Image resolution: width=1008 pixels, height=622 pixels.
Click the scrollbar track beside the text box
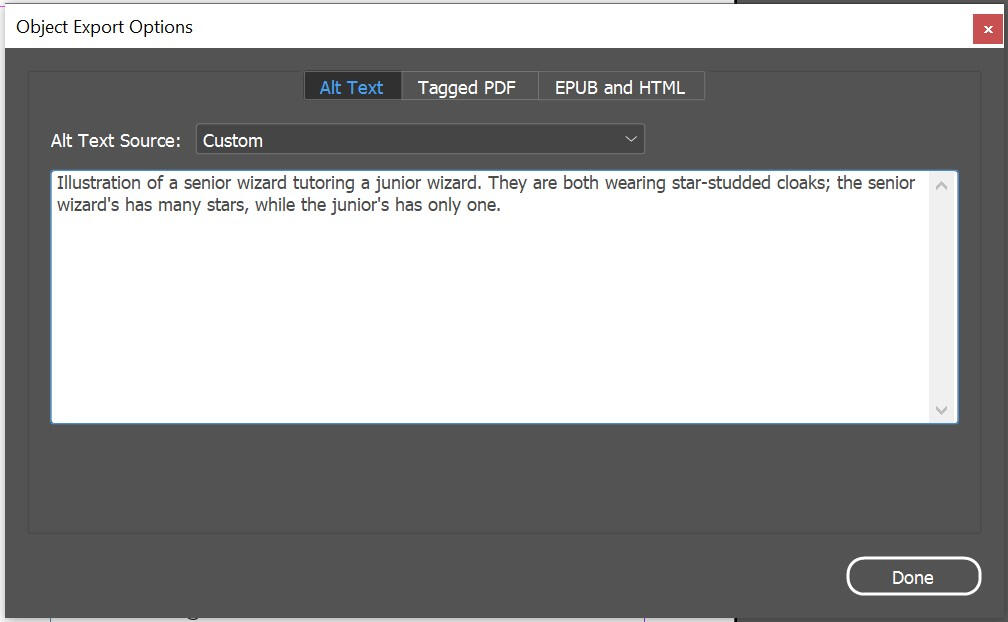pos(940,300)
